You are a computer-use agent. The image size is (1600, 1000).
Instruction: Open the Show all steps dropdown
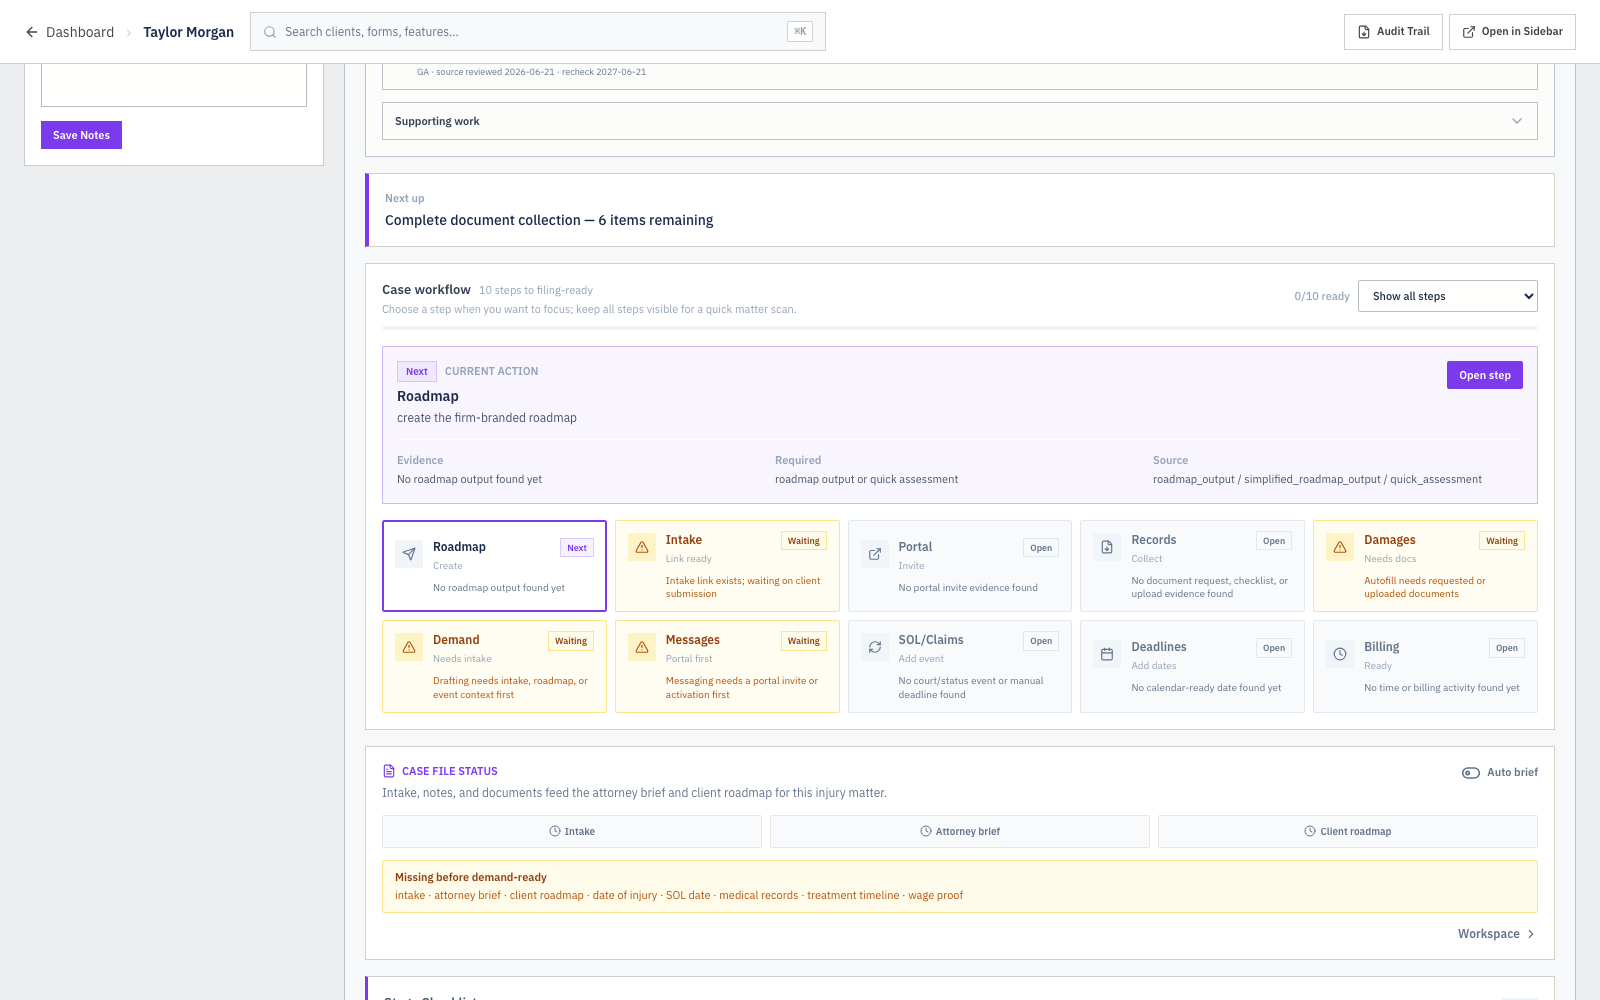tap(1448, 296)
